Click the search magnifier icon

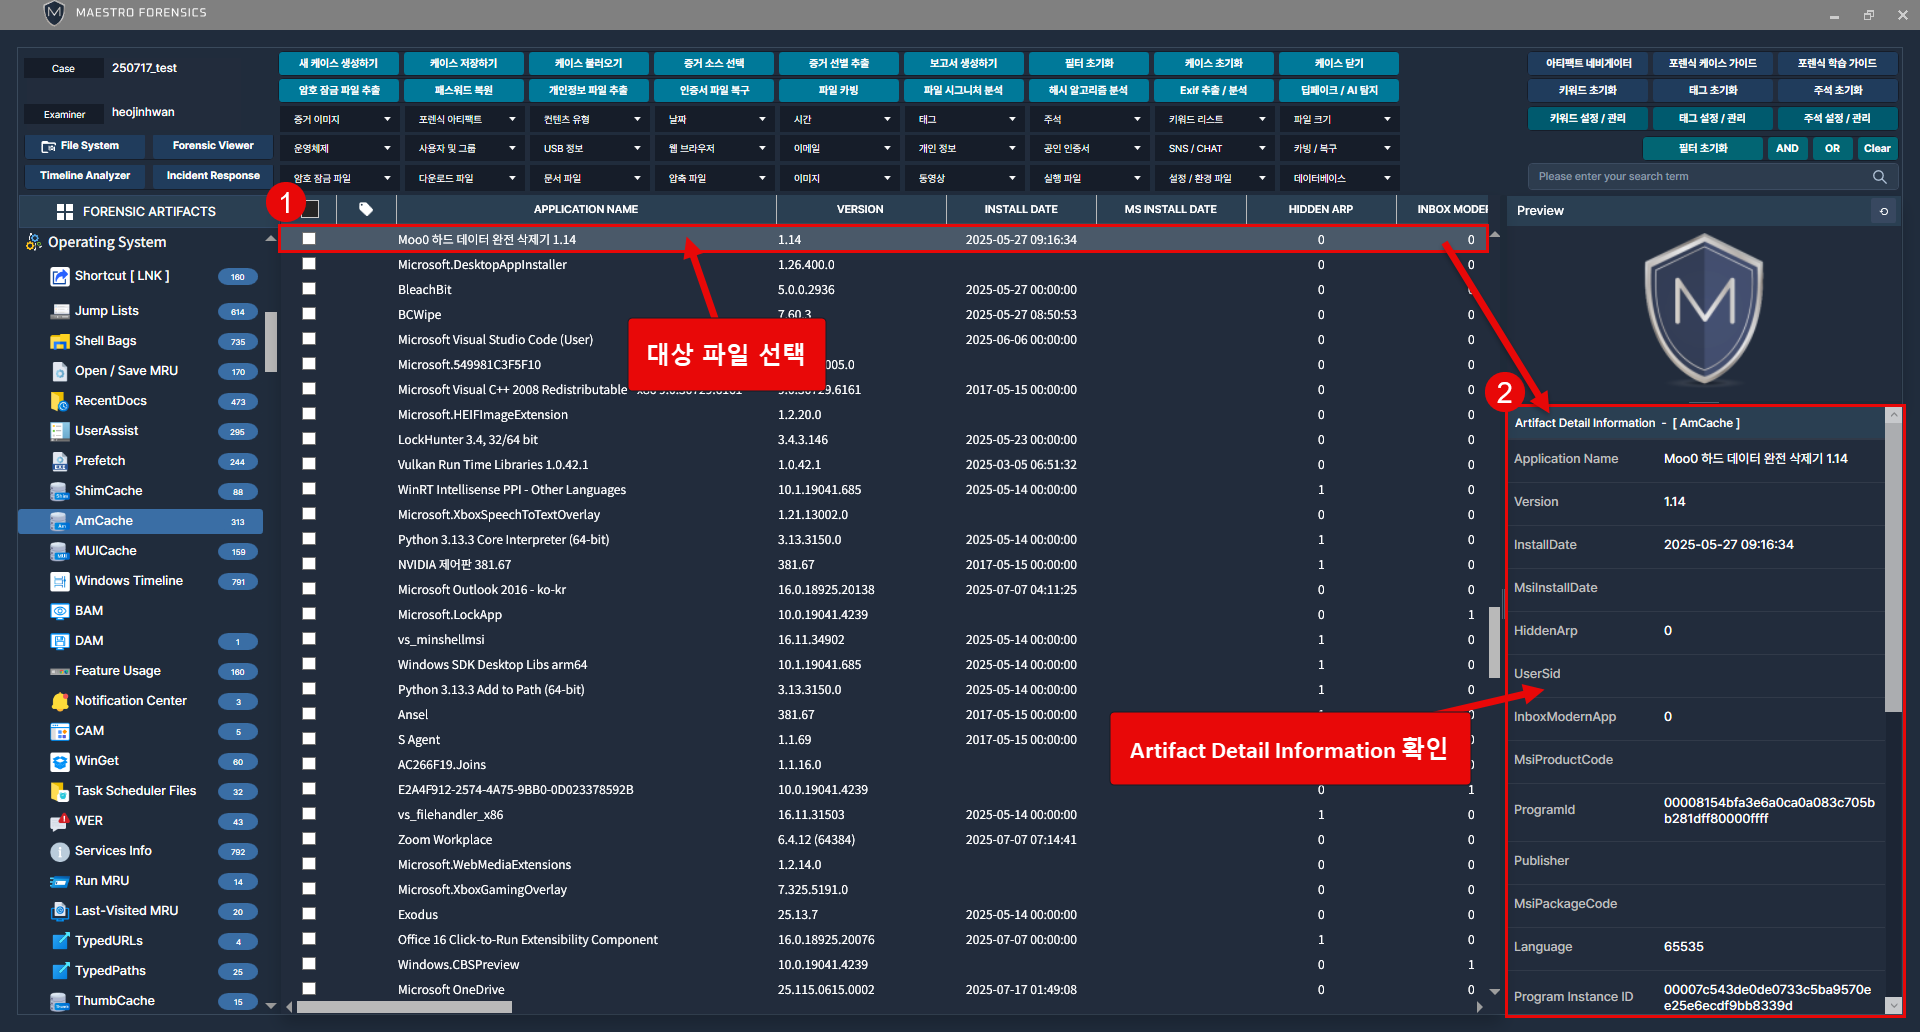(x=1879, y=177)
